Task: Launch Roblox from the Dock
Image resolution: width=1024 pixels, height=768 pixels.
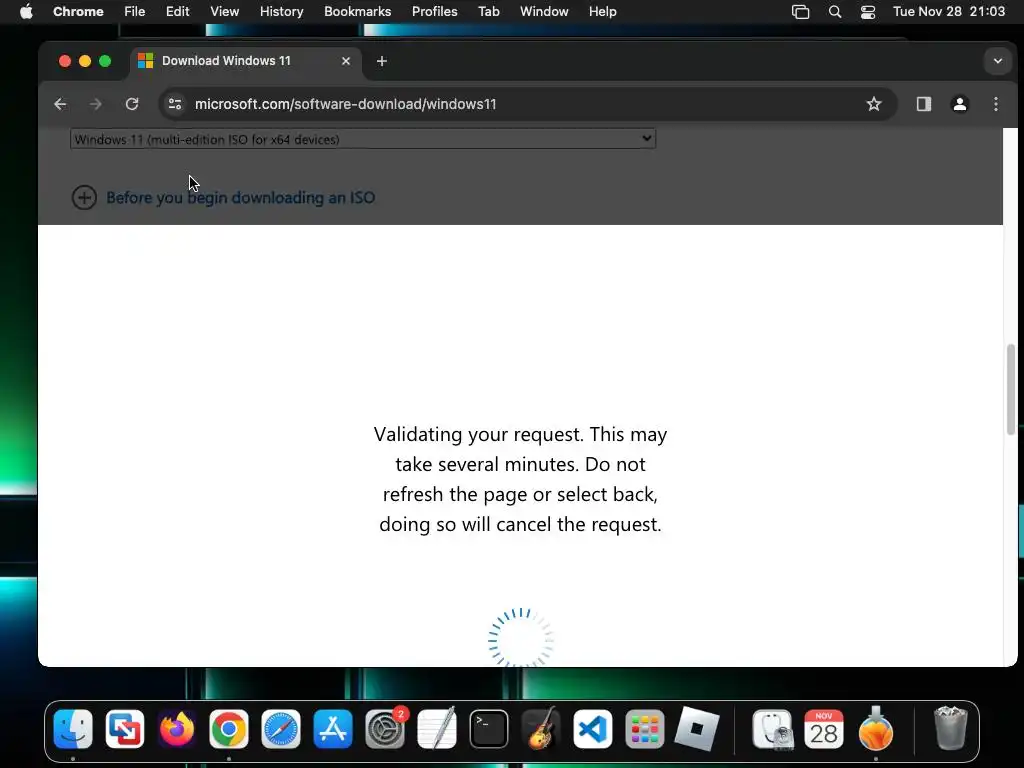Action: [697, 729]
